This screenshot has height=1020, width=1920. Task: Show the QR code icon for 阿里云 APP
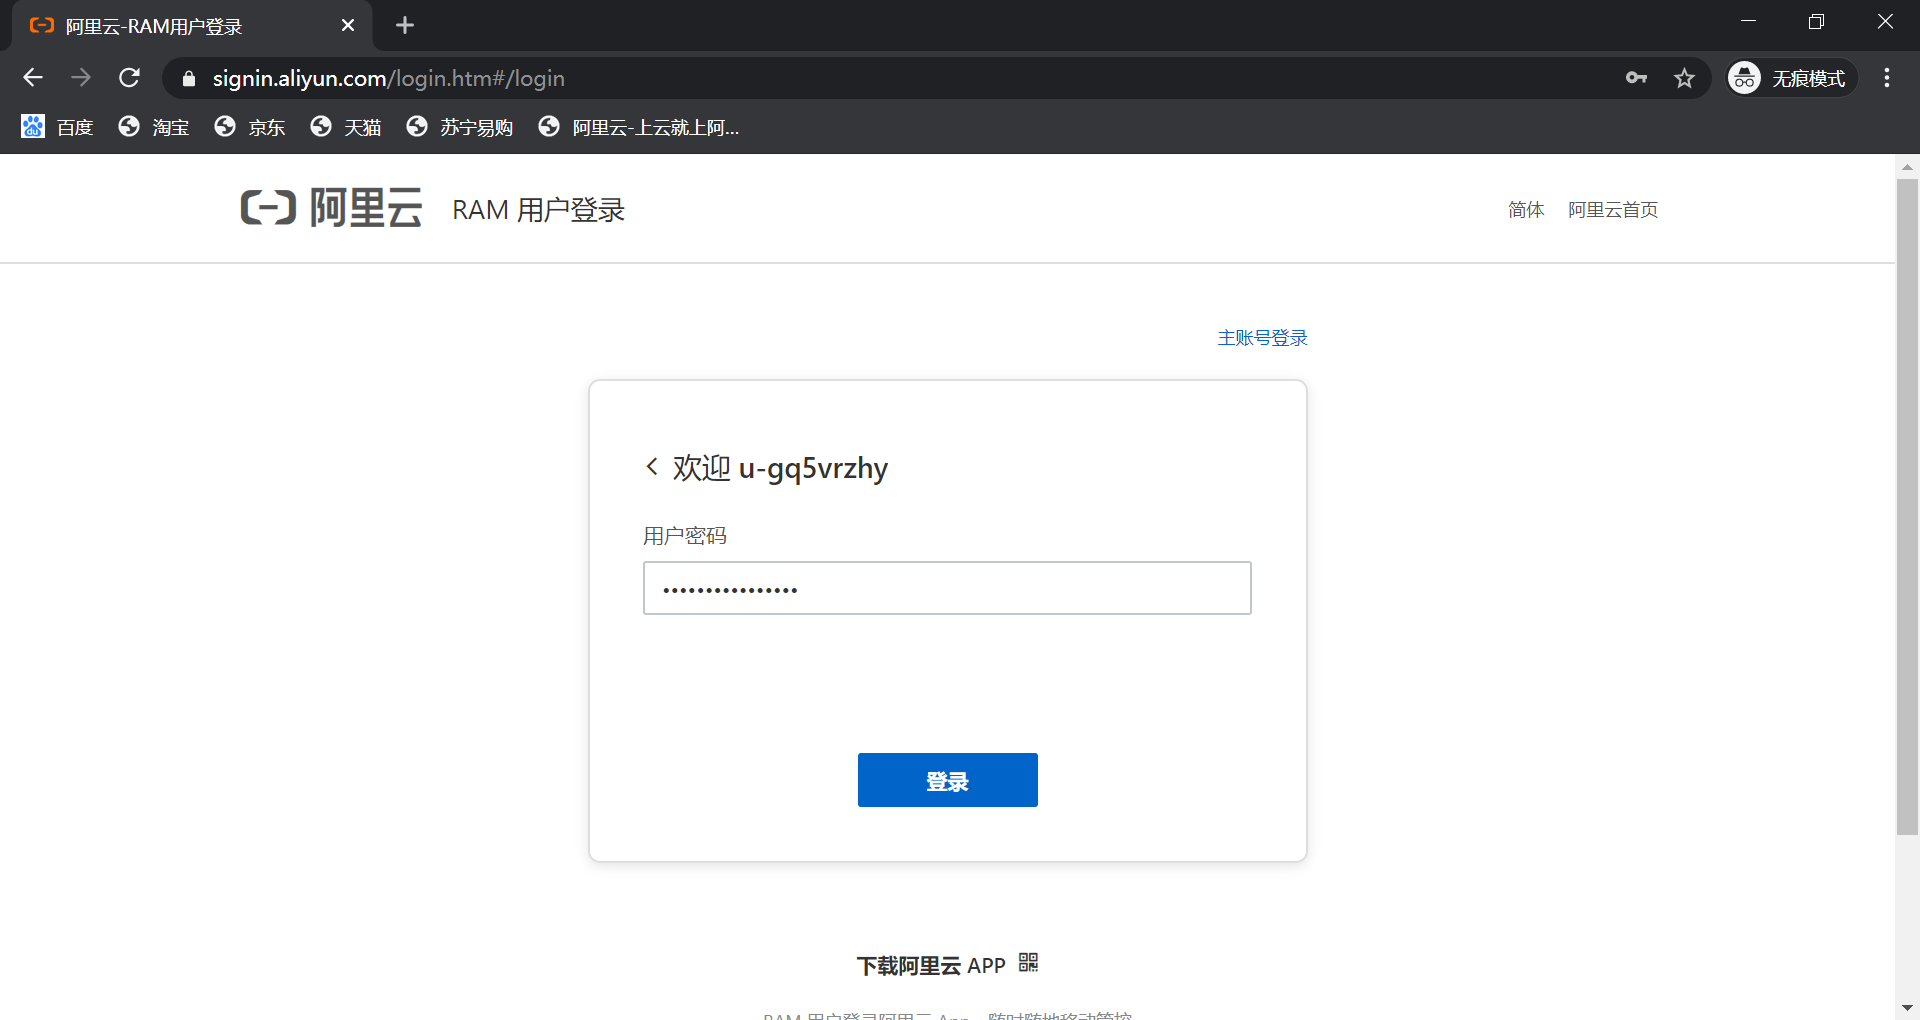pyautogui.click(x=1028, y=962)
